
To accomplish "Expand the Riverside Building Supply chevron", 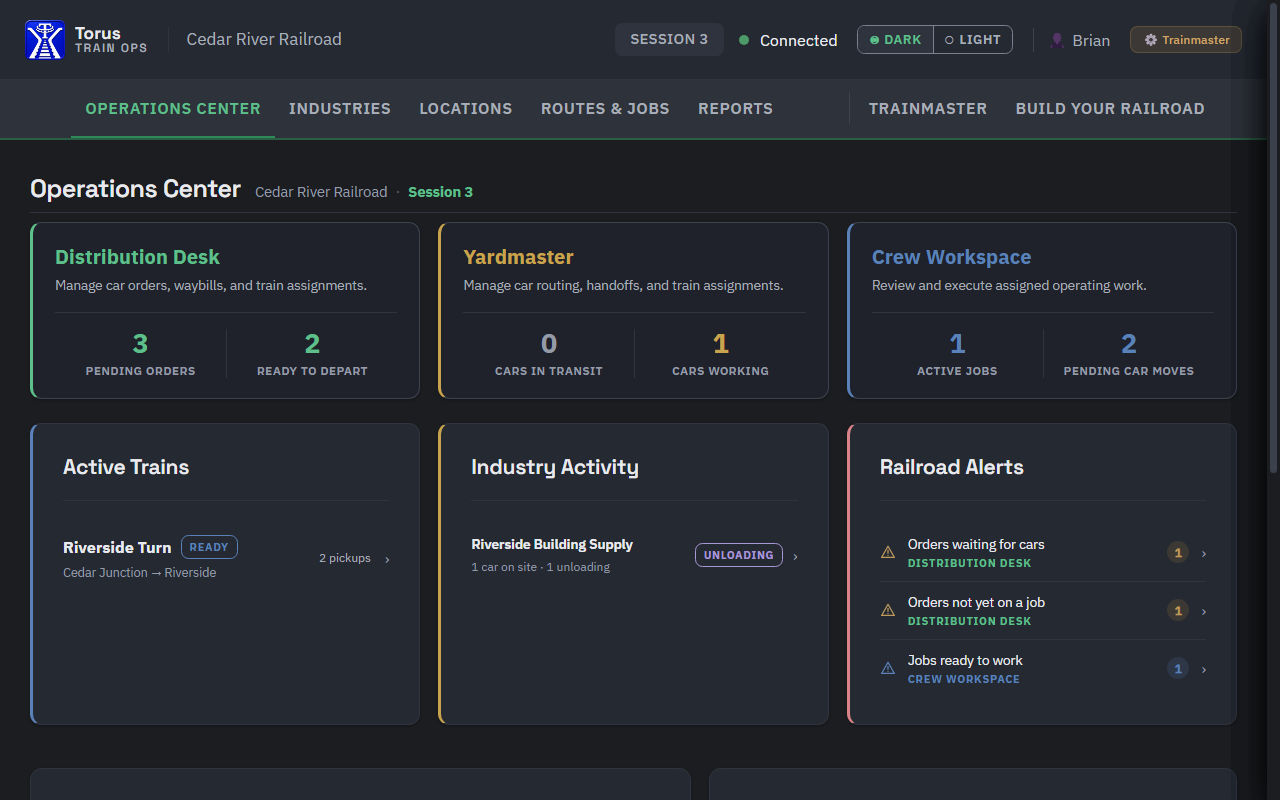I will (x=796, y=556).
